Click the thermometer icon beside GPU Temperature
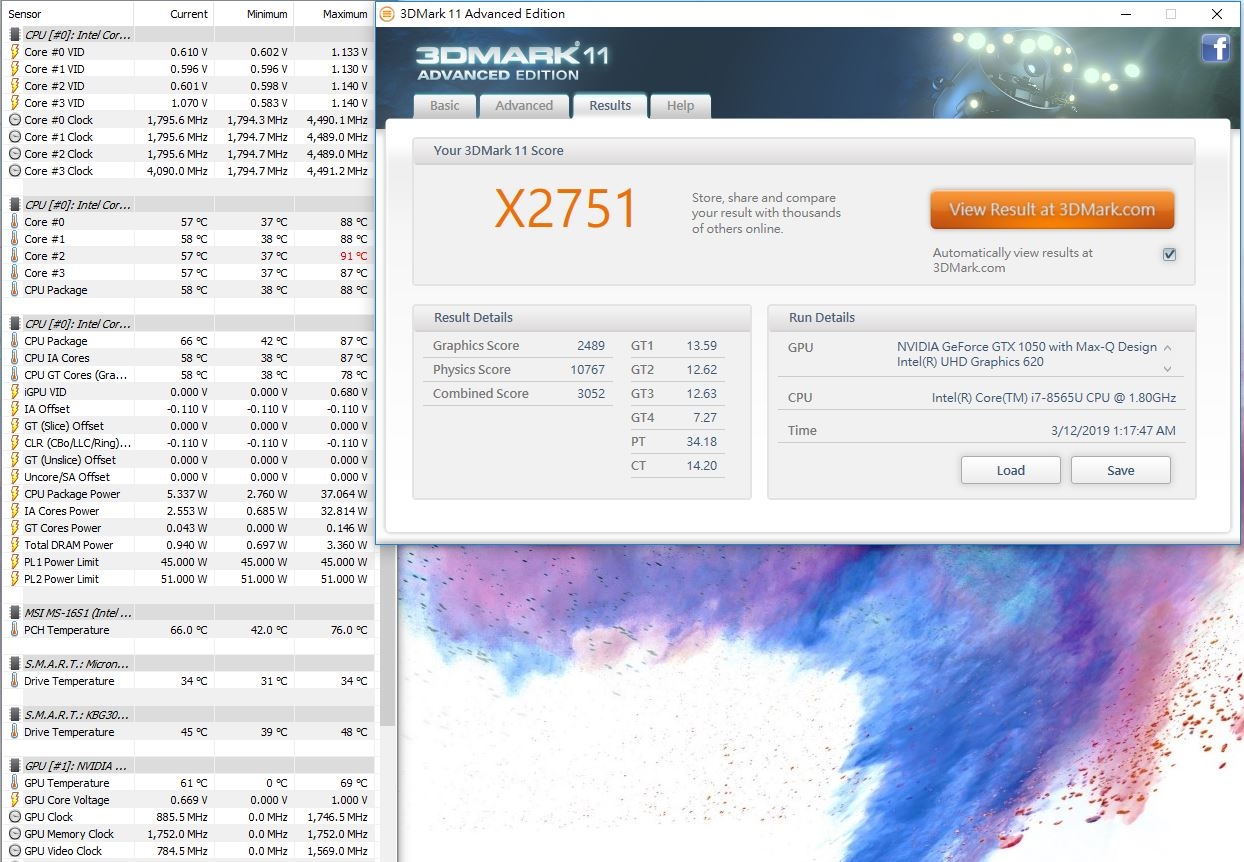 coord(15,783)
